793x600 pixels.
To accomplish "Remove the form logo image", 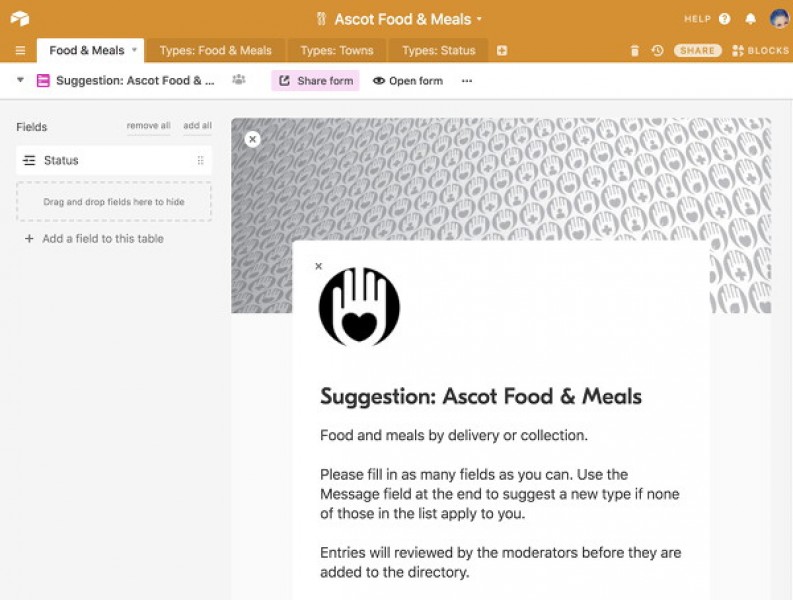I will [x=319, y=266].
